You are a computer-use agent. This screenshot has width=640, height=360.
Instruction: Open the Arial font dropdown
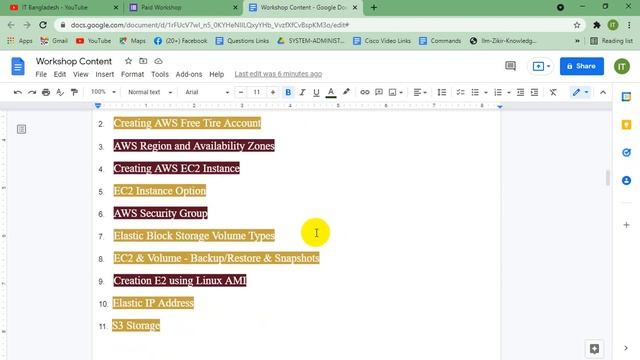pos(207,92)
